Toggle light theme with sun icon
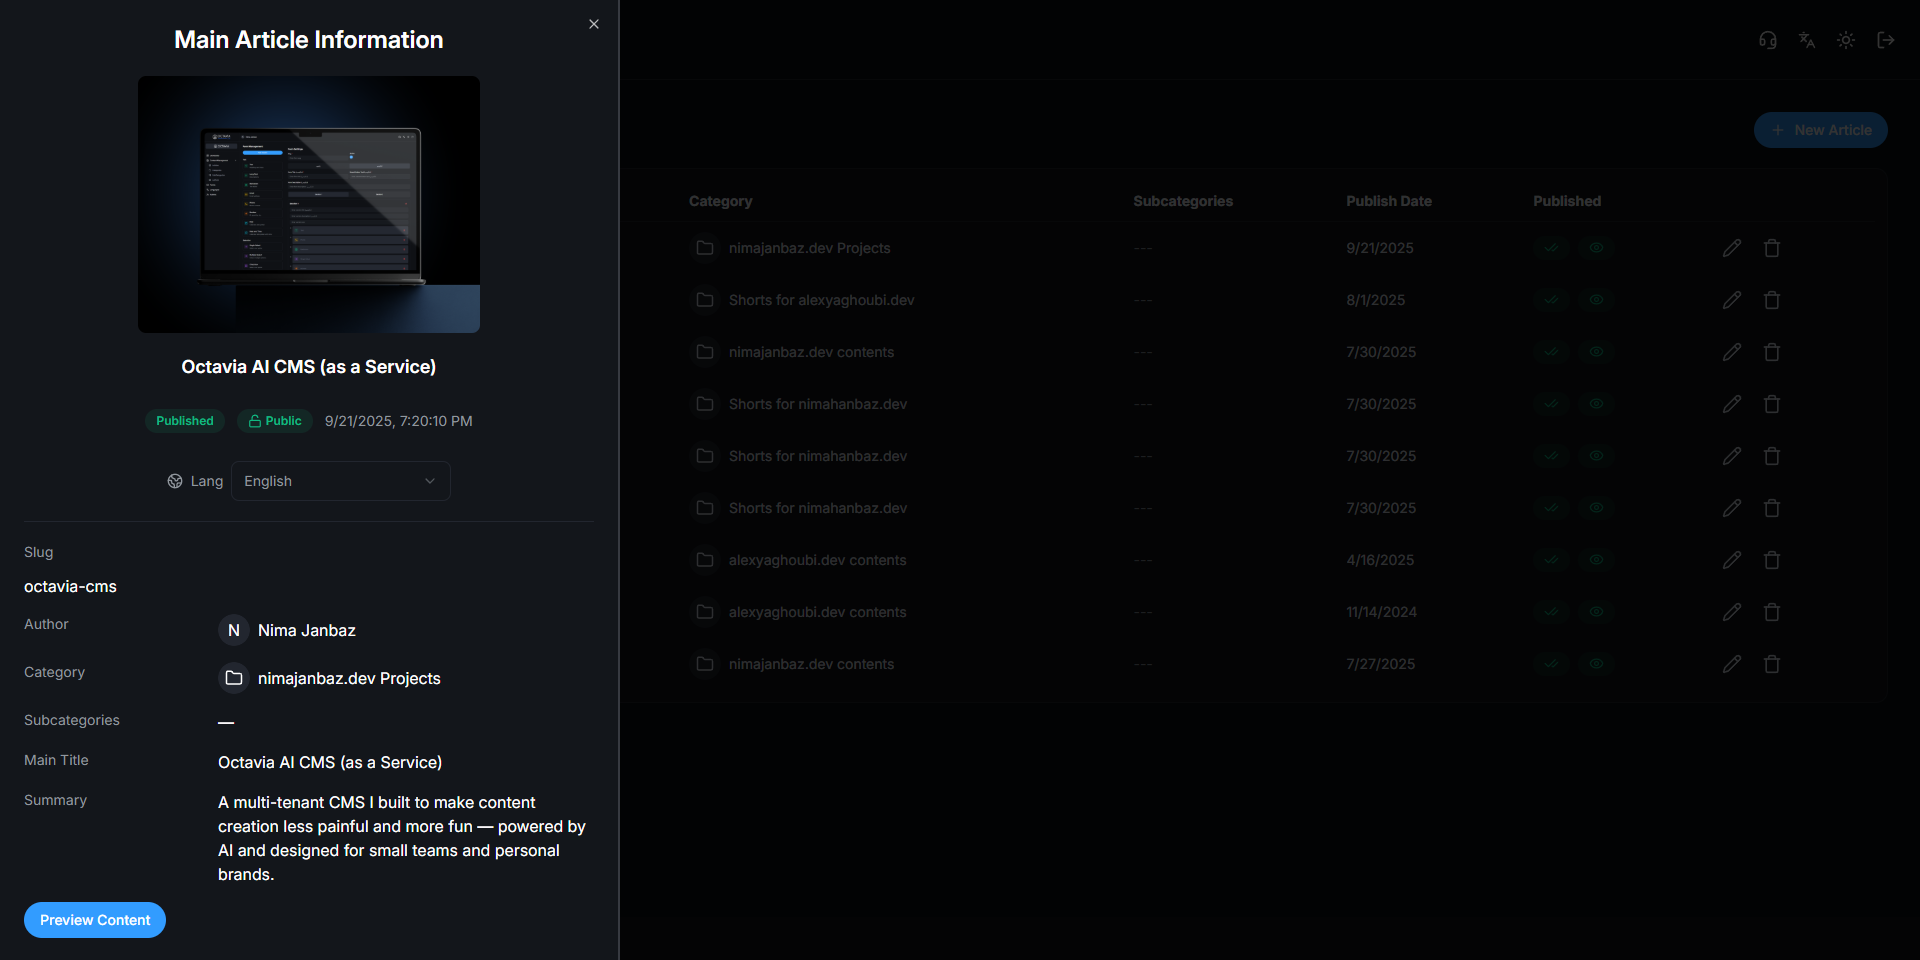1920x960 pixels. pyautogui.click(x=1846, y=40)
